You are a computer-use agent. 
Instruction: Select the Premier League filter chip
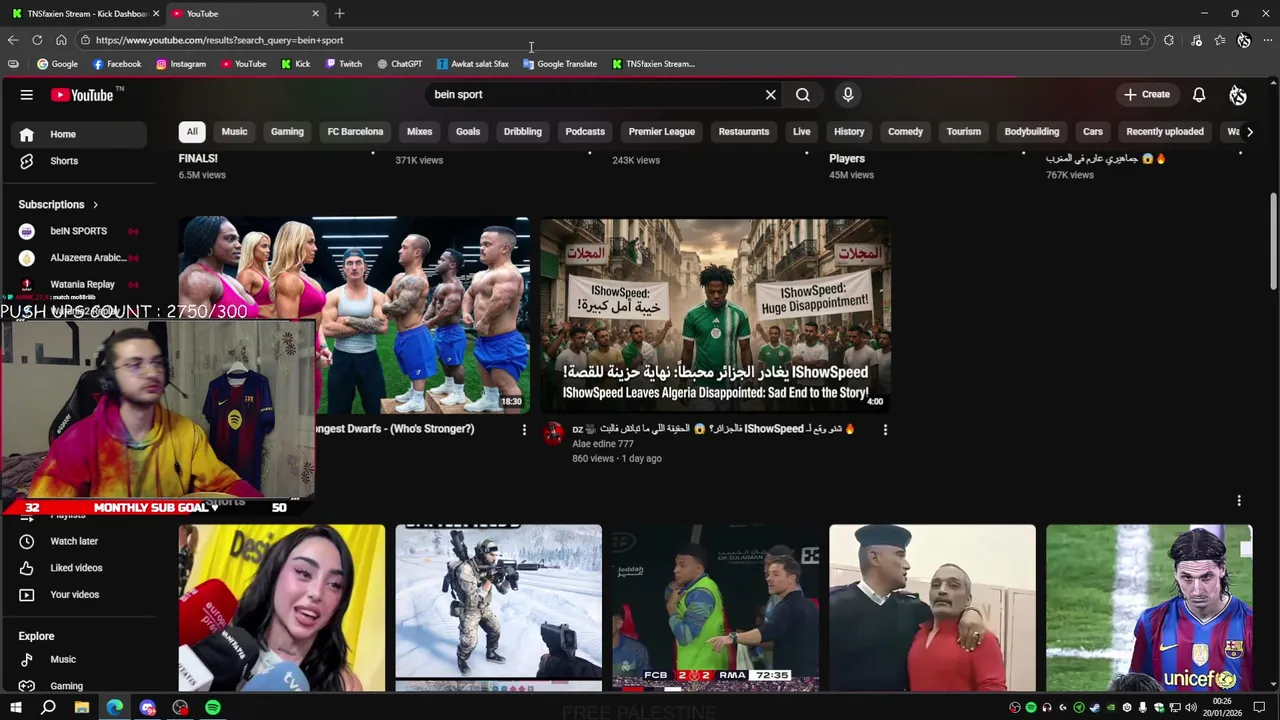pos(662,132)
